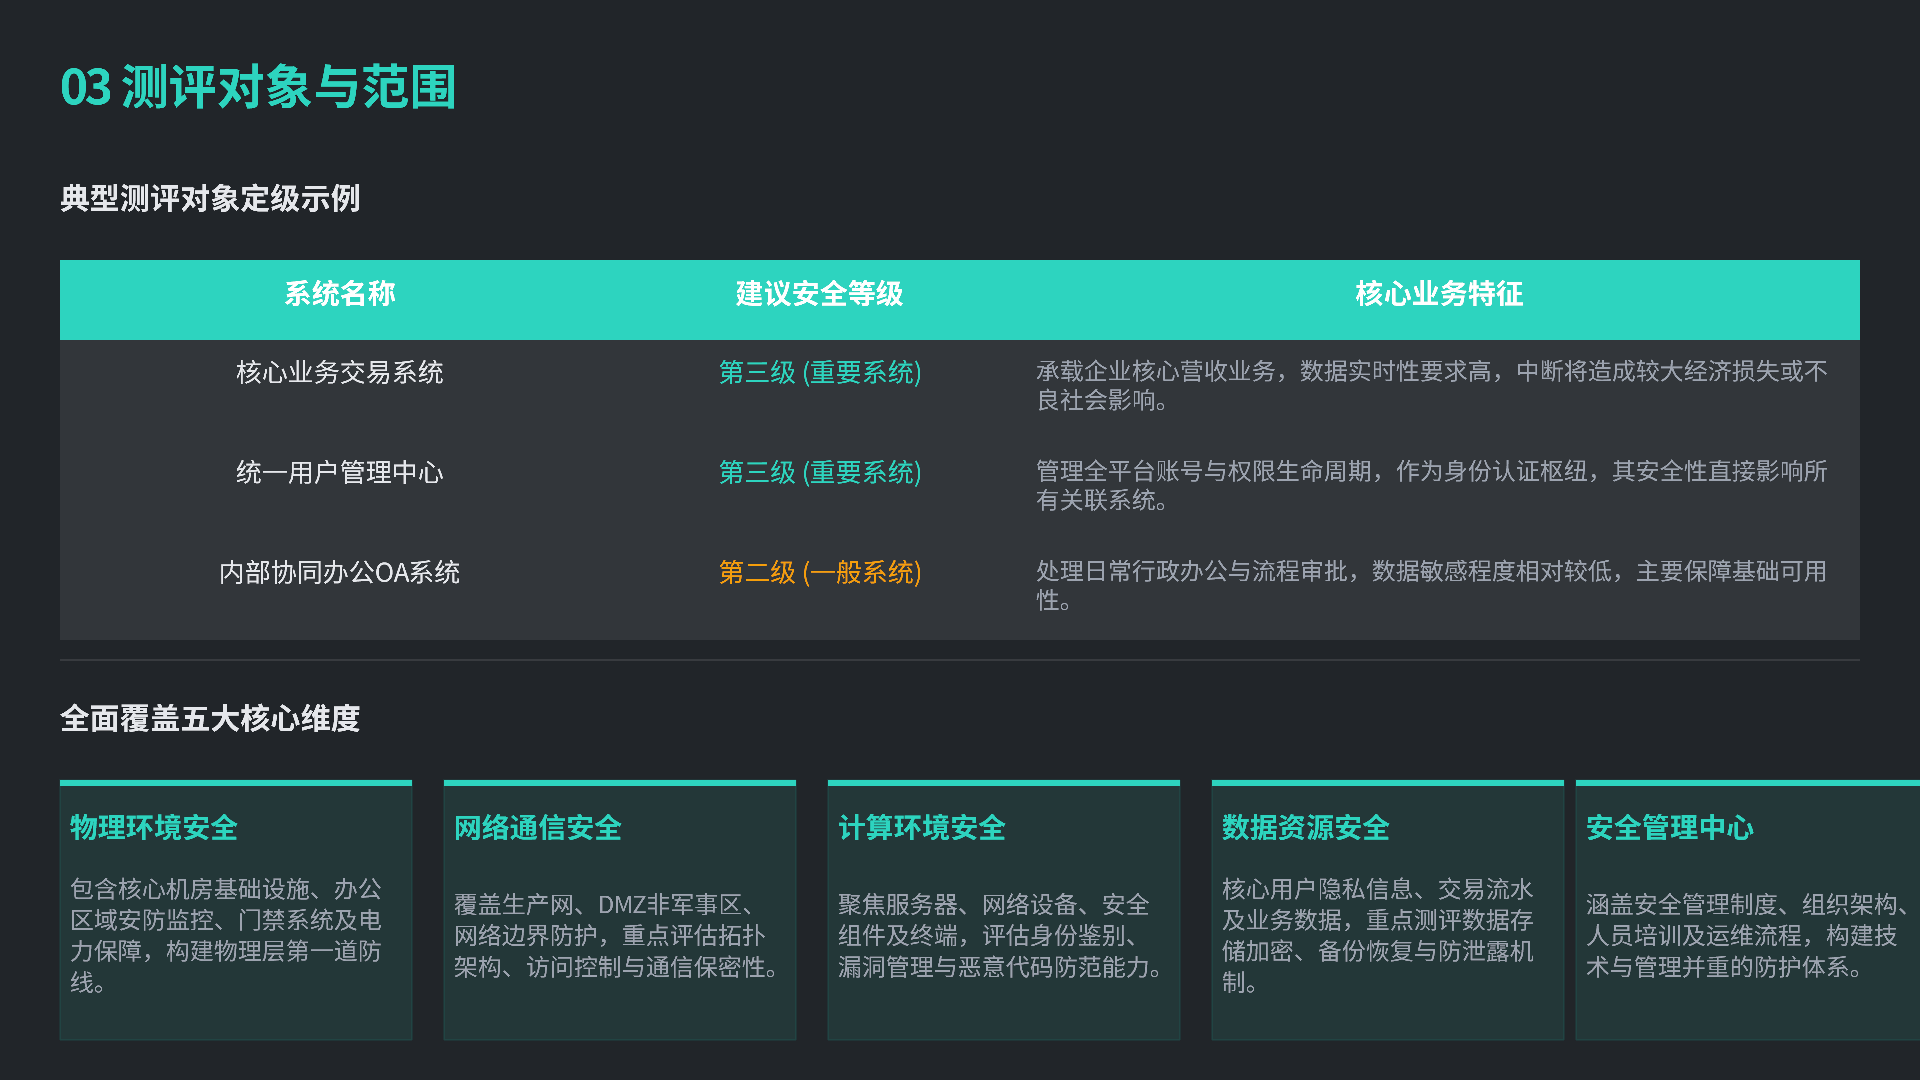Select the cell 核心业务交易系统
Screen dimensions: 1920x1080
(x=340, y=372)
